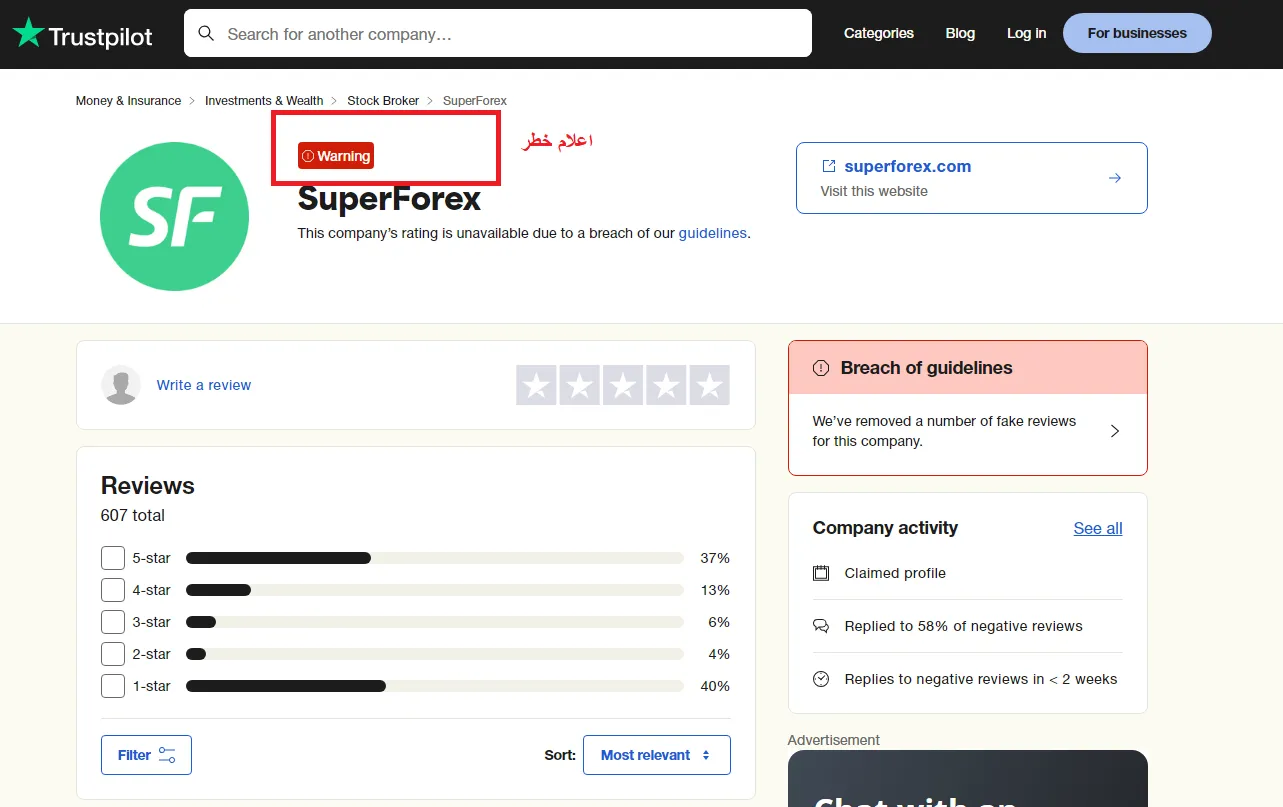Go to Blog in the header
The image size is (1283, 807).
960,34
